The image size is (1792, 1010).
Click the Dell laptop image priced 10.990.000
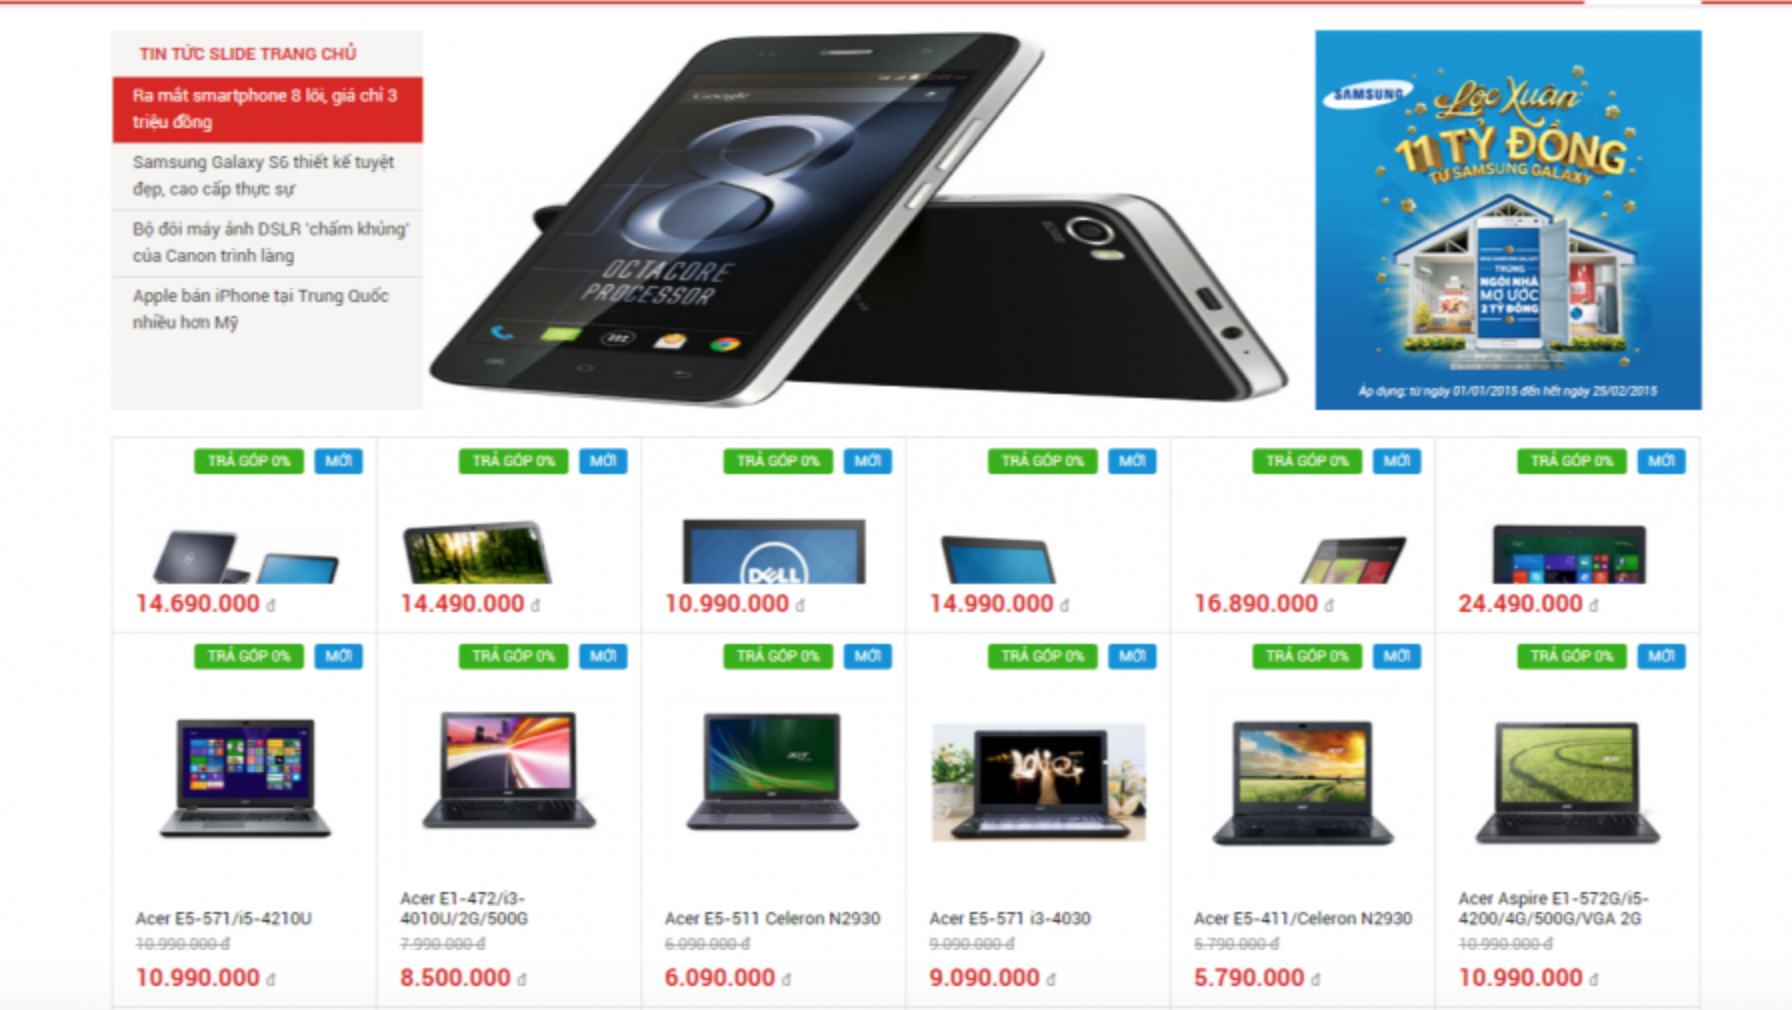(x=774, y=551)
